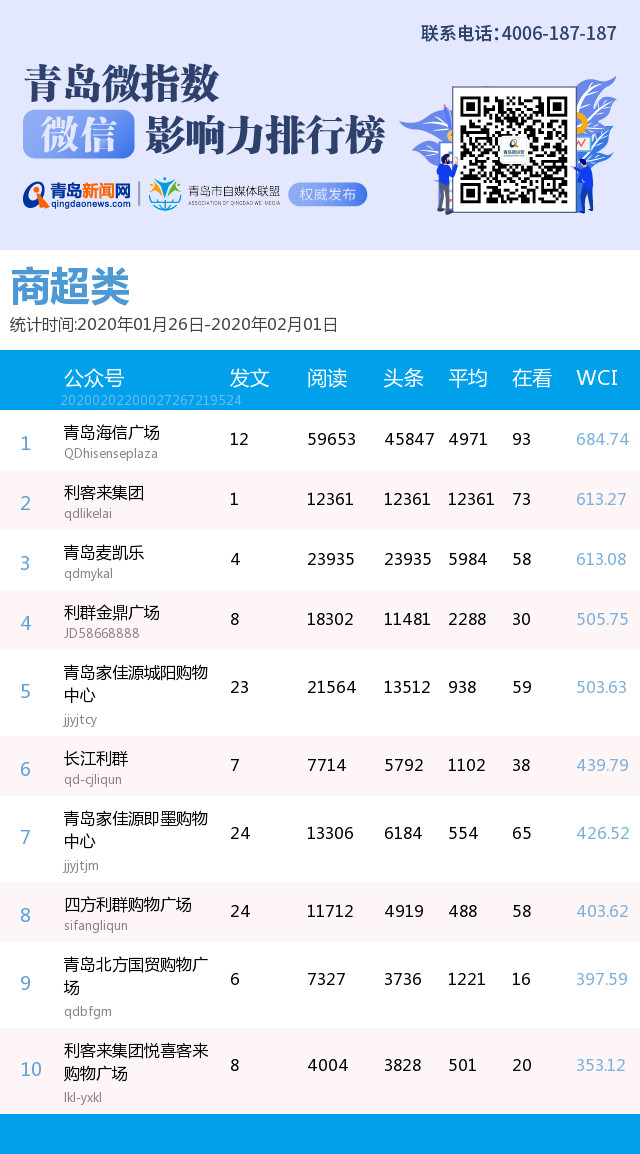Click the 微信 label badge

(x=78, y=135)
